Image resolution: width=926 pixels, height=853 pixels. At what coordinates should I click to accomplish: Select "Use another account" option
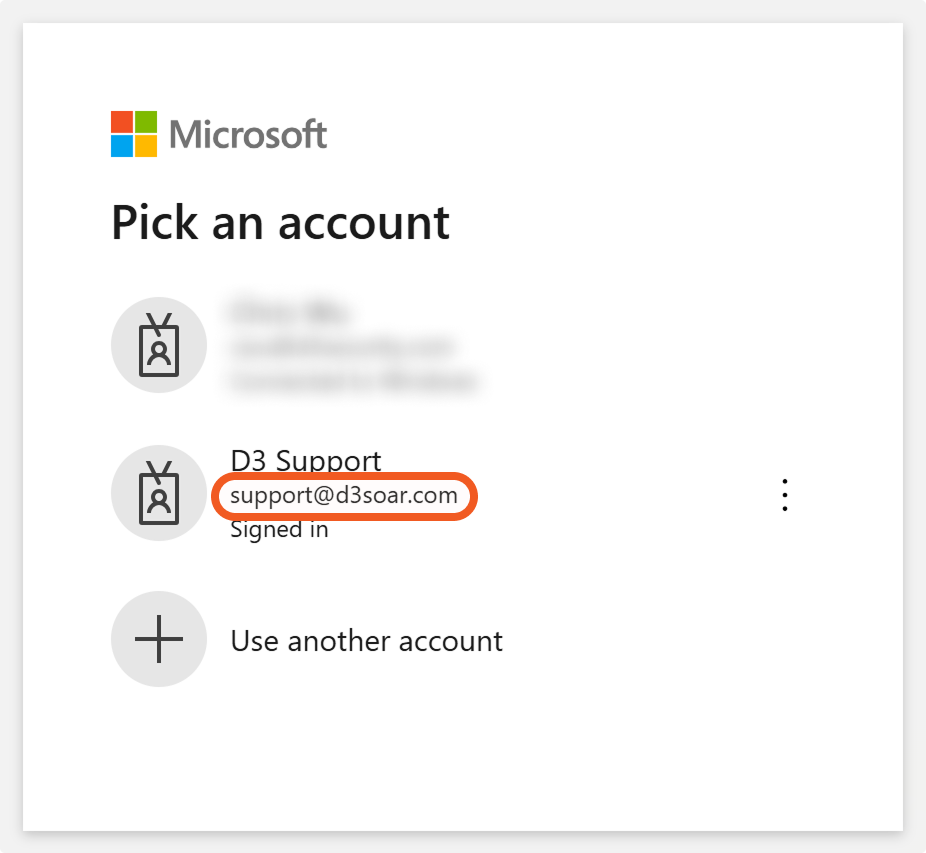tap(366, 640)
